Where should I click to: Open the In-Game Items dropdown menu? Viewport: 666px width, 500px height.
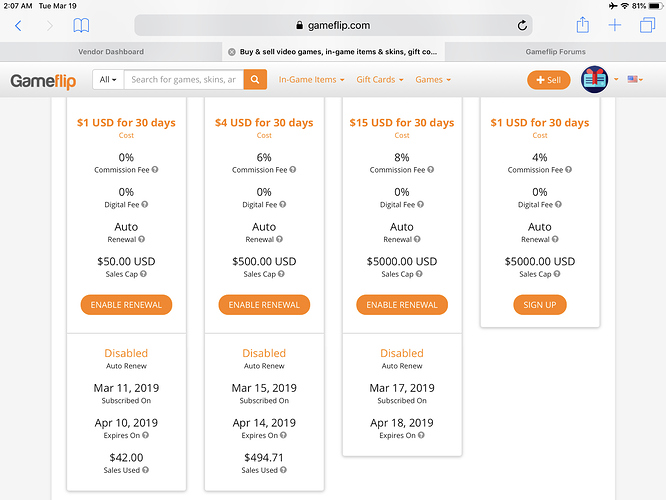click(x=311, y=79)
